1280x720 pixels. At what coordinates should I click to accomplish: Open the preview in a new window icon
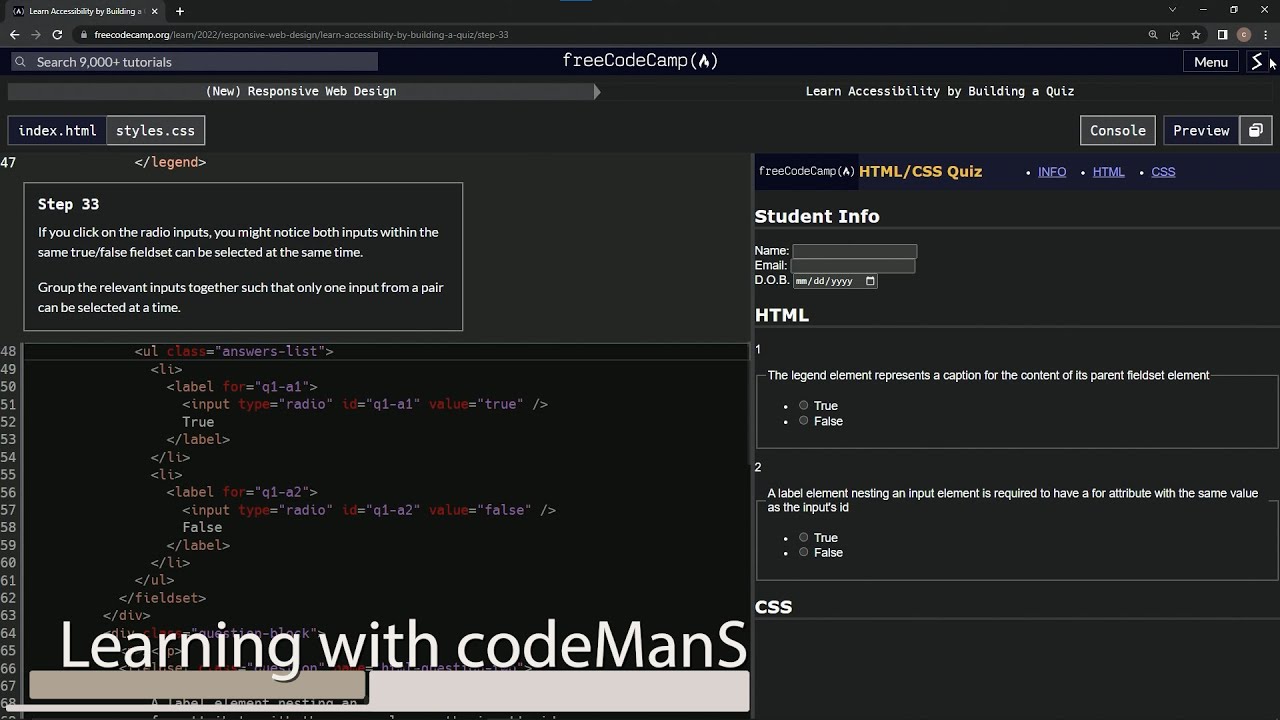coord(1256,130)
